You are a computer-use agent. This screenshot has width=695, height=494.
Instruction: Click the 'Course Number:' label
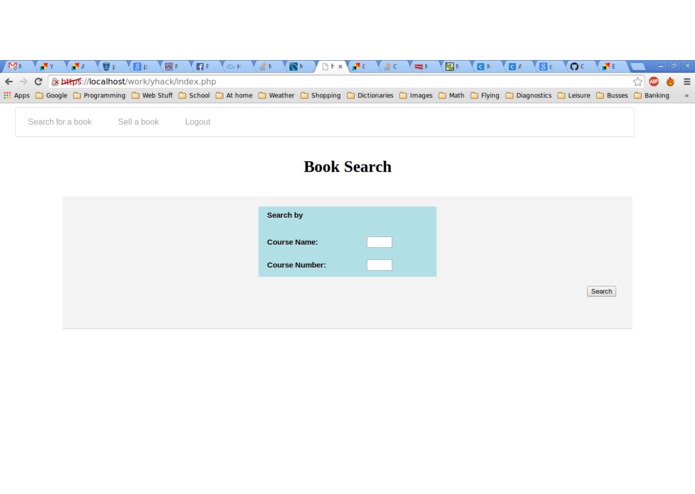point(296,265)
